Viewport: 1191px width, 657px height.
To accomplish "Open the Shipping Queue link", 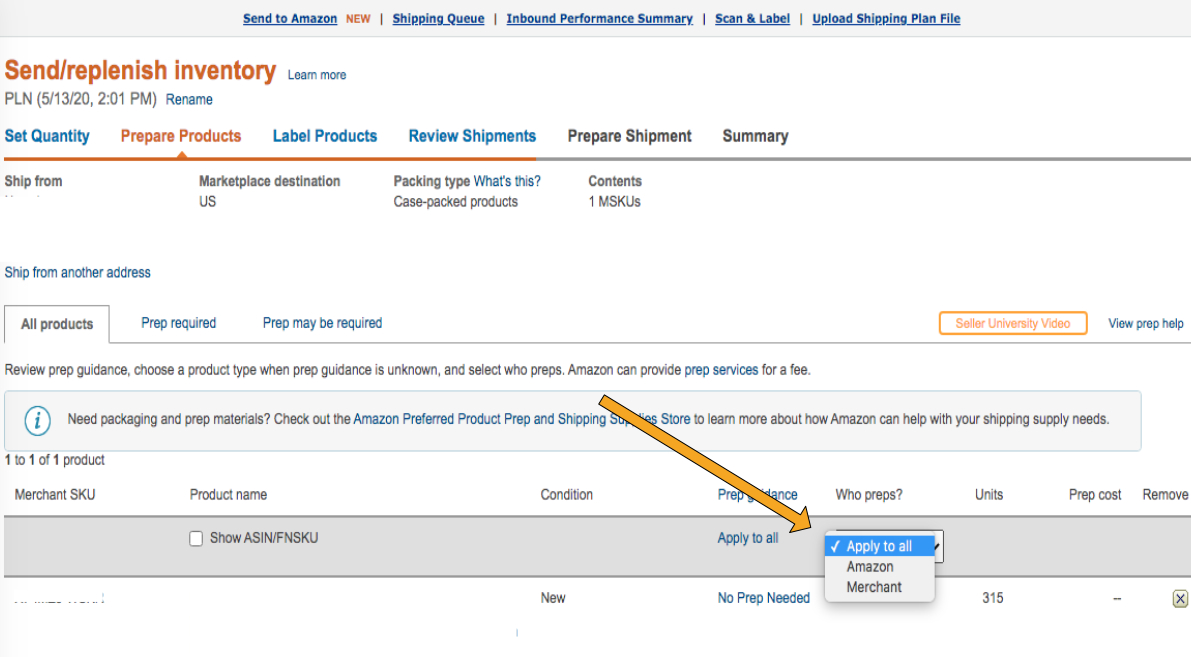I will 438,18.
